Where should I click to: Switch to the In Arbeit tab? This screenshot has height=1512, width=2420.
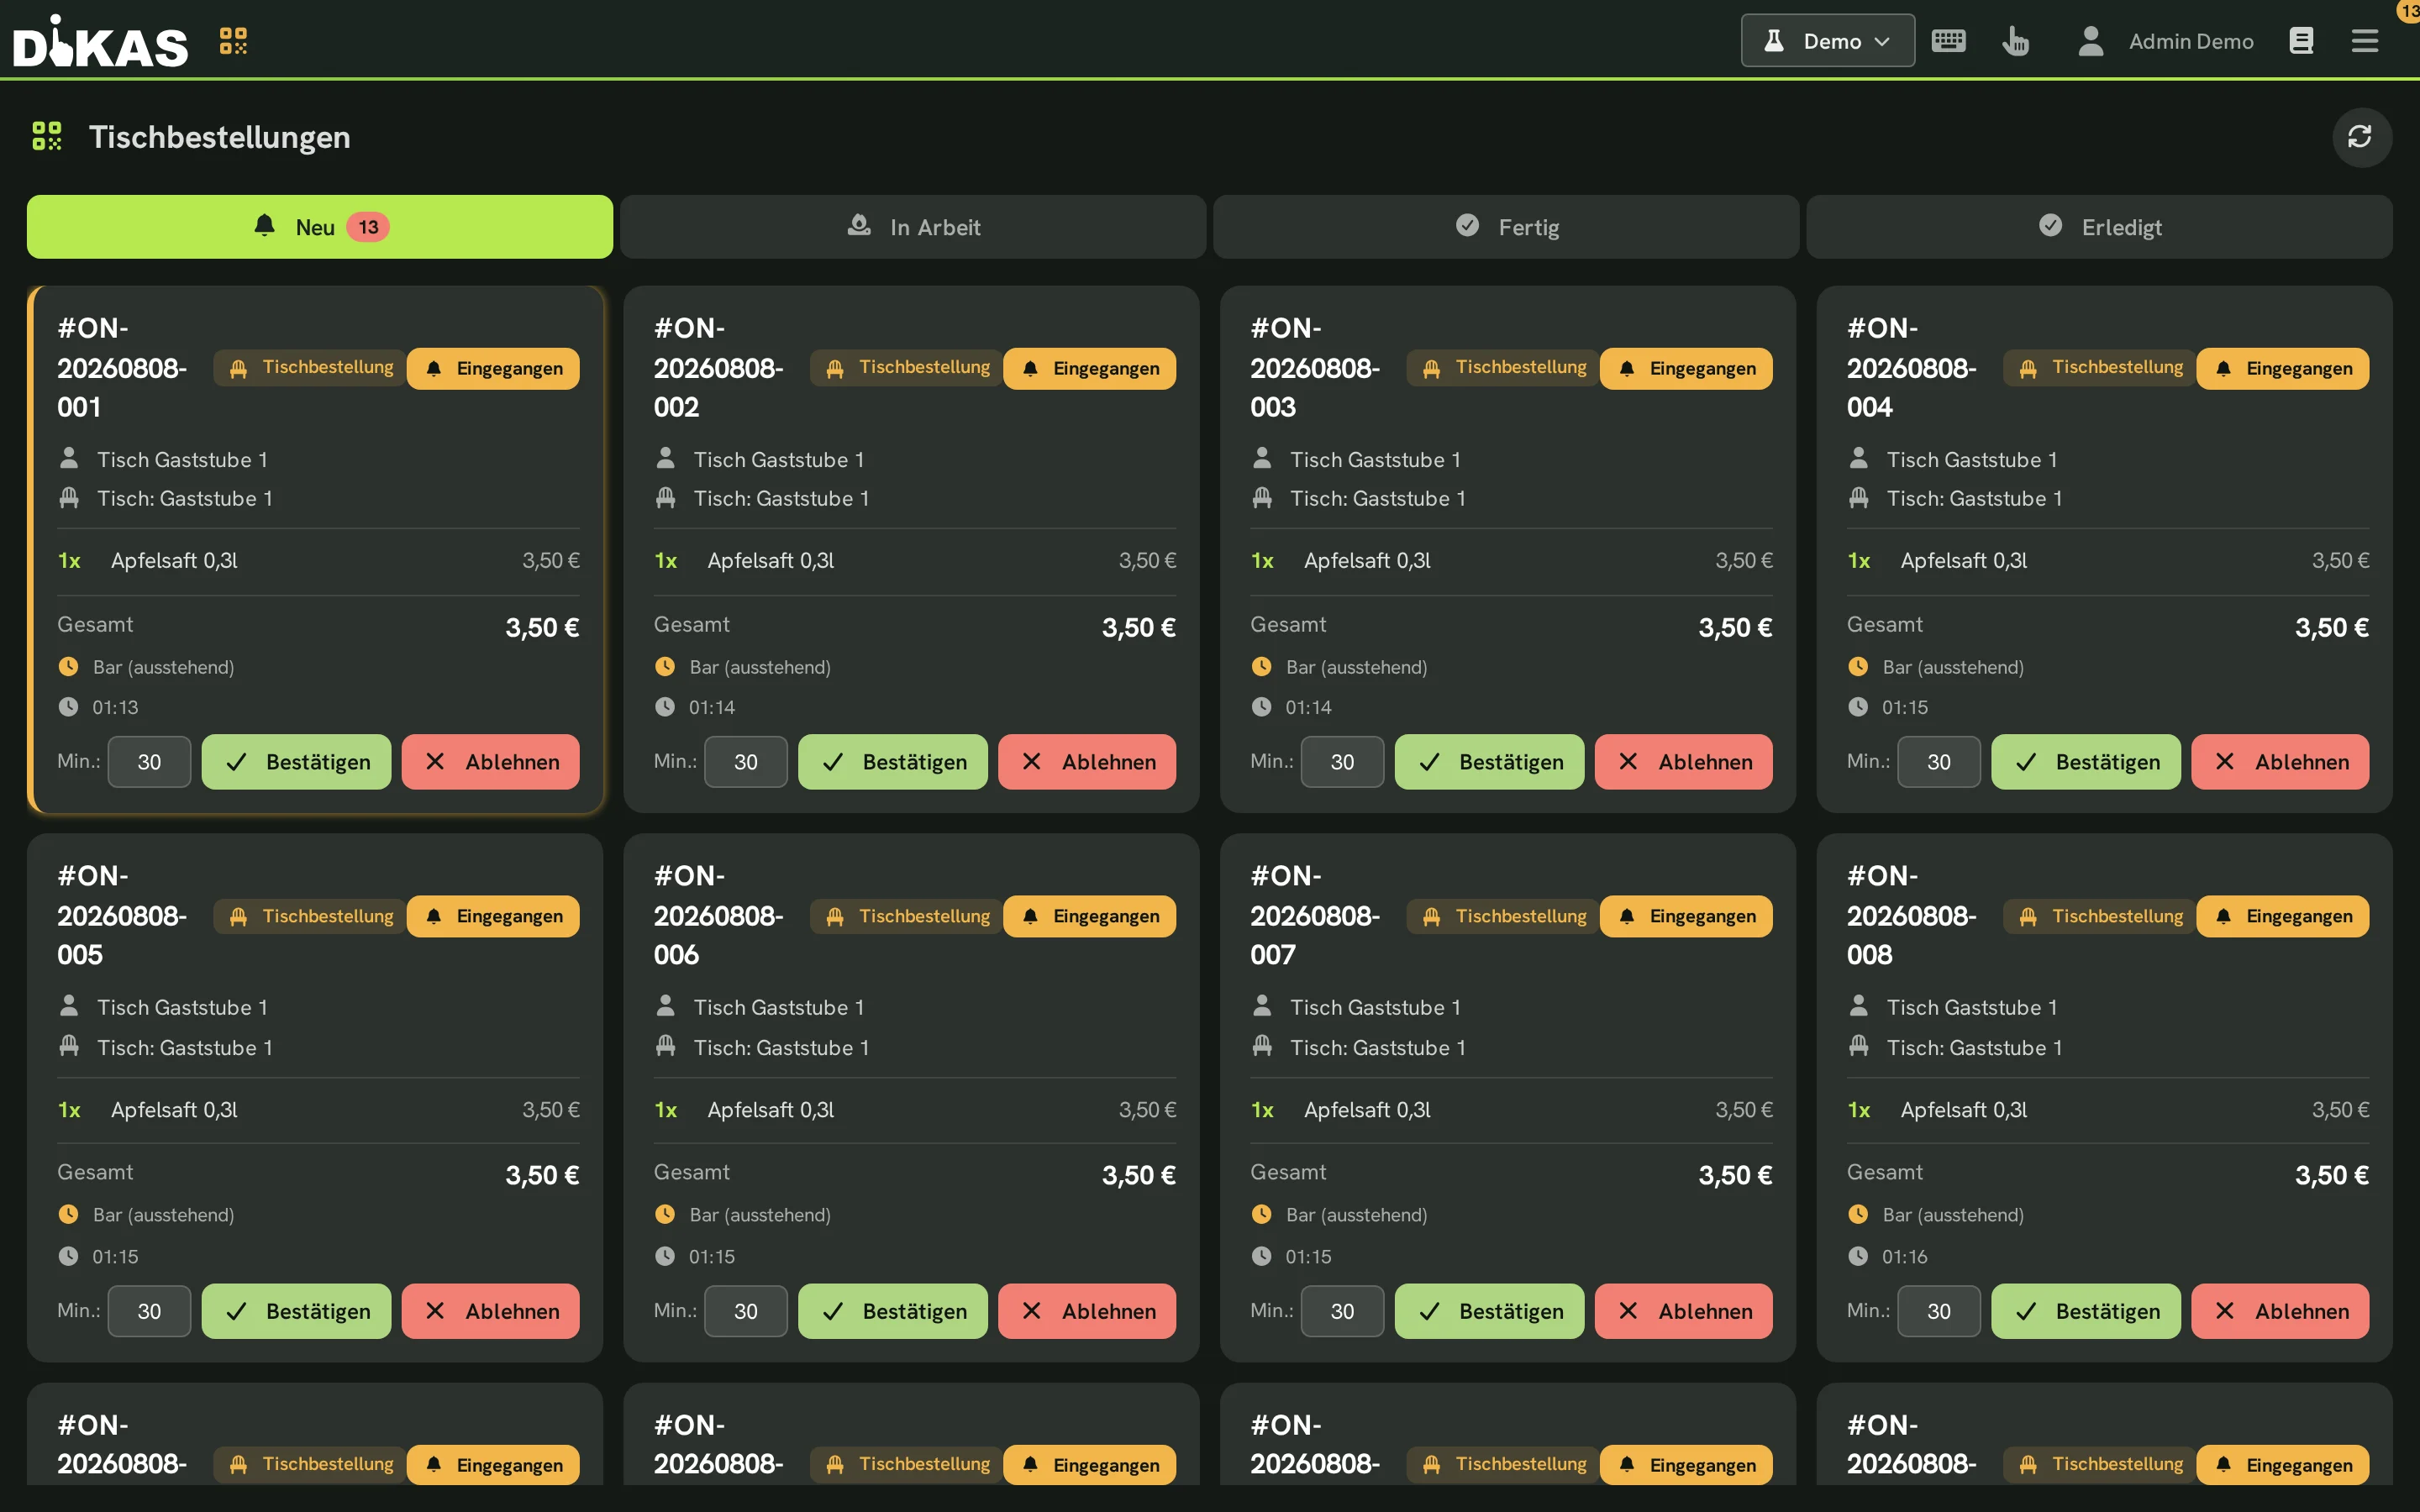[x=913, y=227]
